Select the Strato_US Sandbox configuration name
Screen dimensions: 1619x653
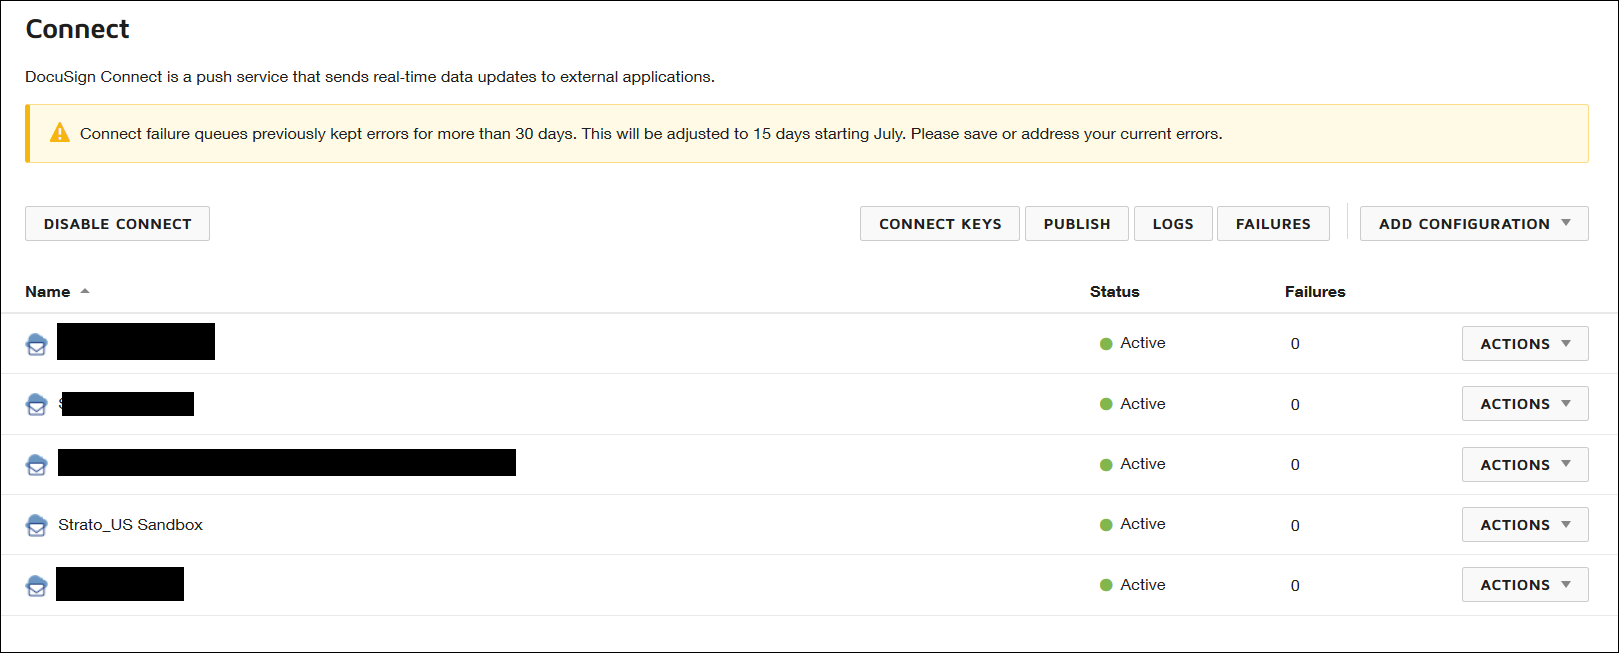130,525
